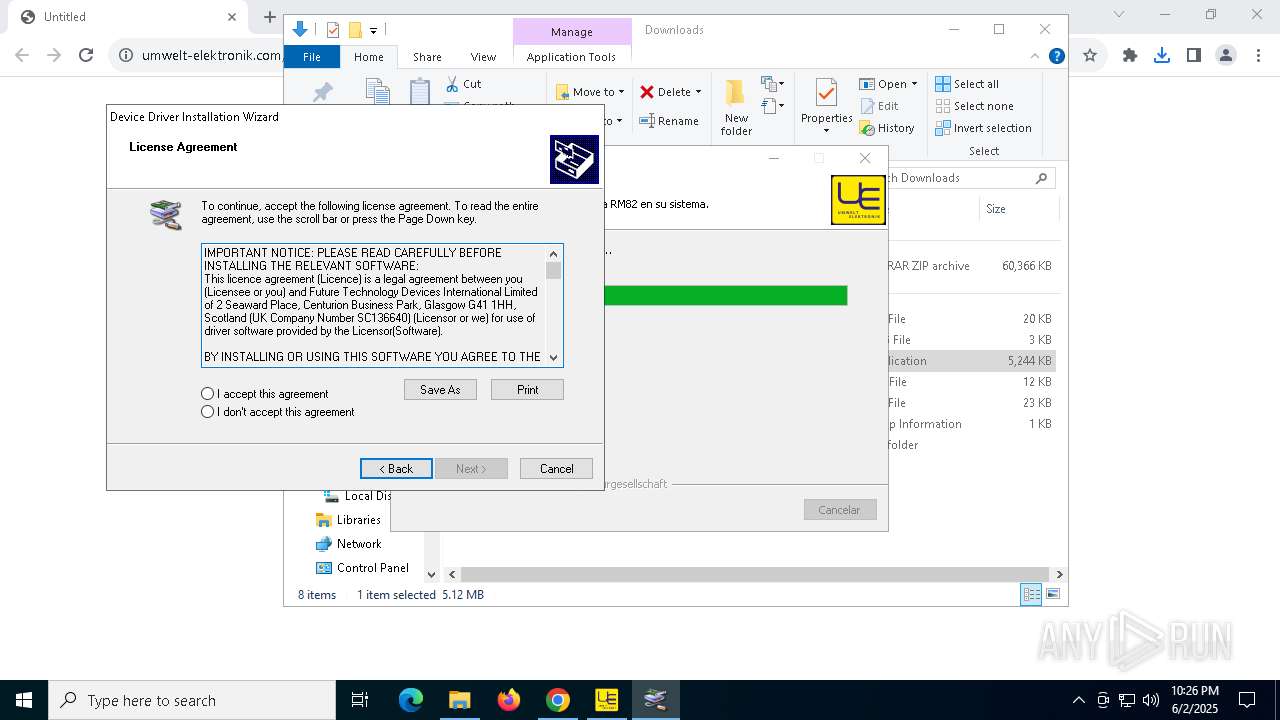Bookmark this page with star icon
This screenshot has height=720, width=1280.
pos(1090,56)
